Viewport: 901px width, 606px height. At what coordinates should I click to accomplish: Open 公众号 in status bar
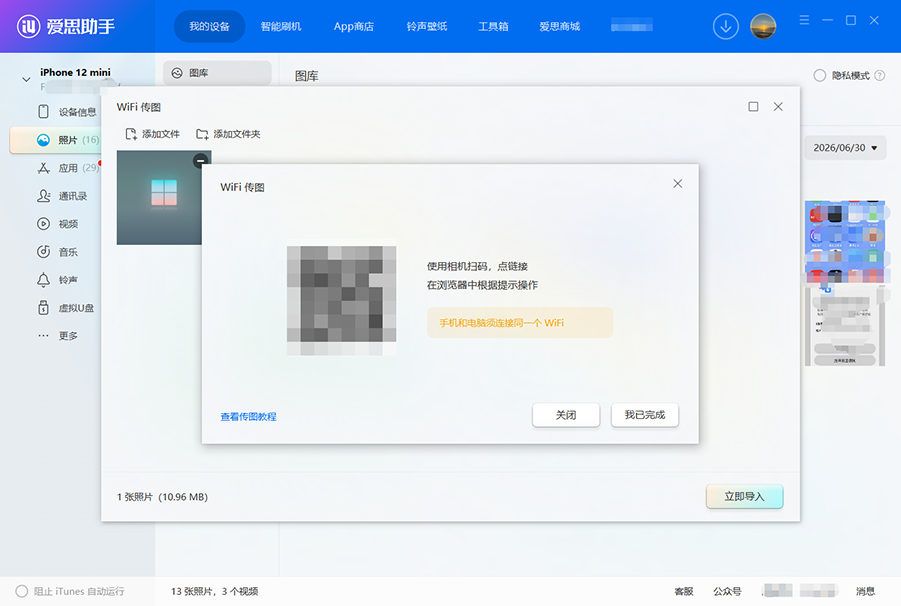pyautogui.click(x=727, y=591)
